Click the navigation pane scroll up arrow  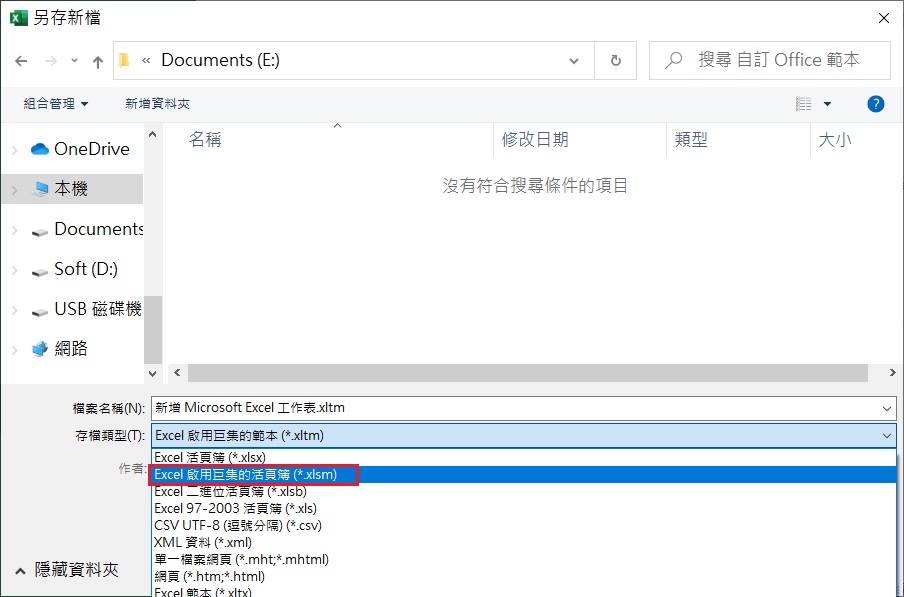152,134
